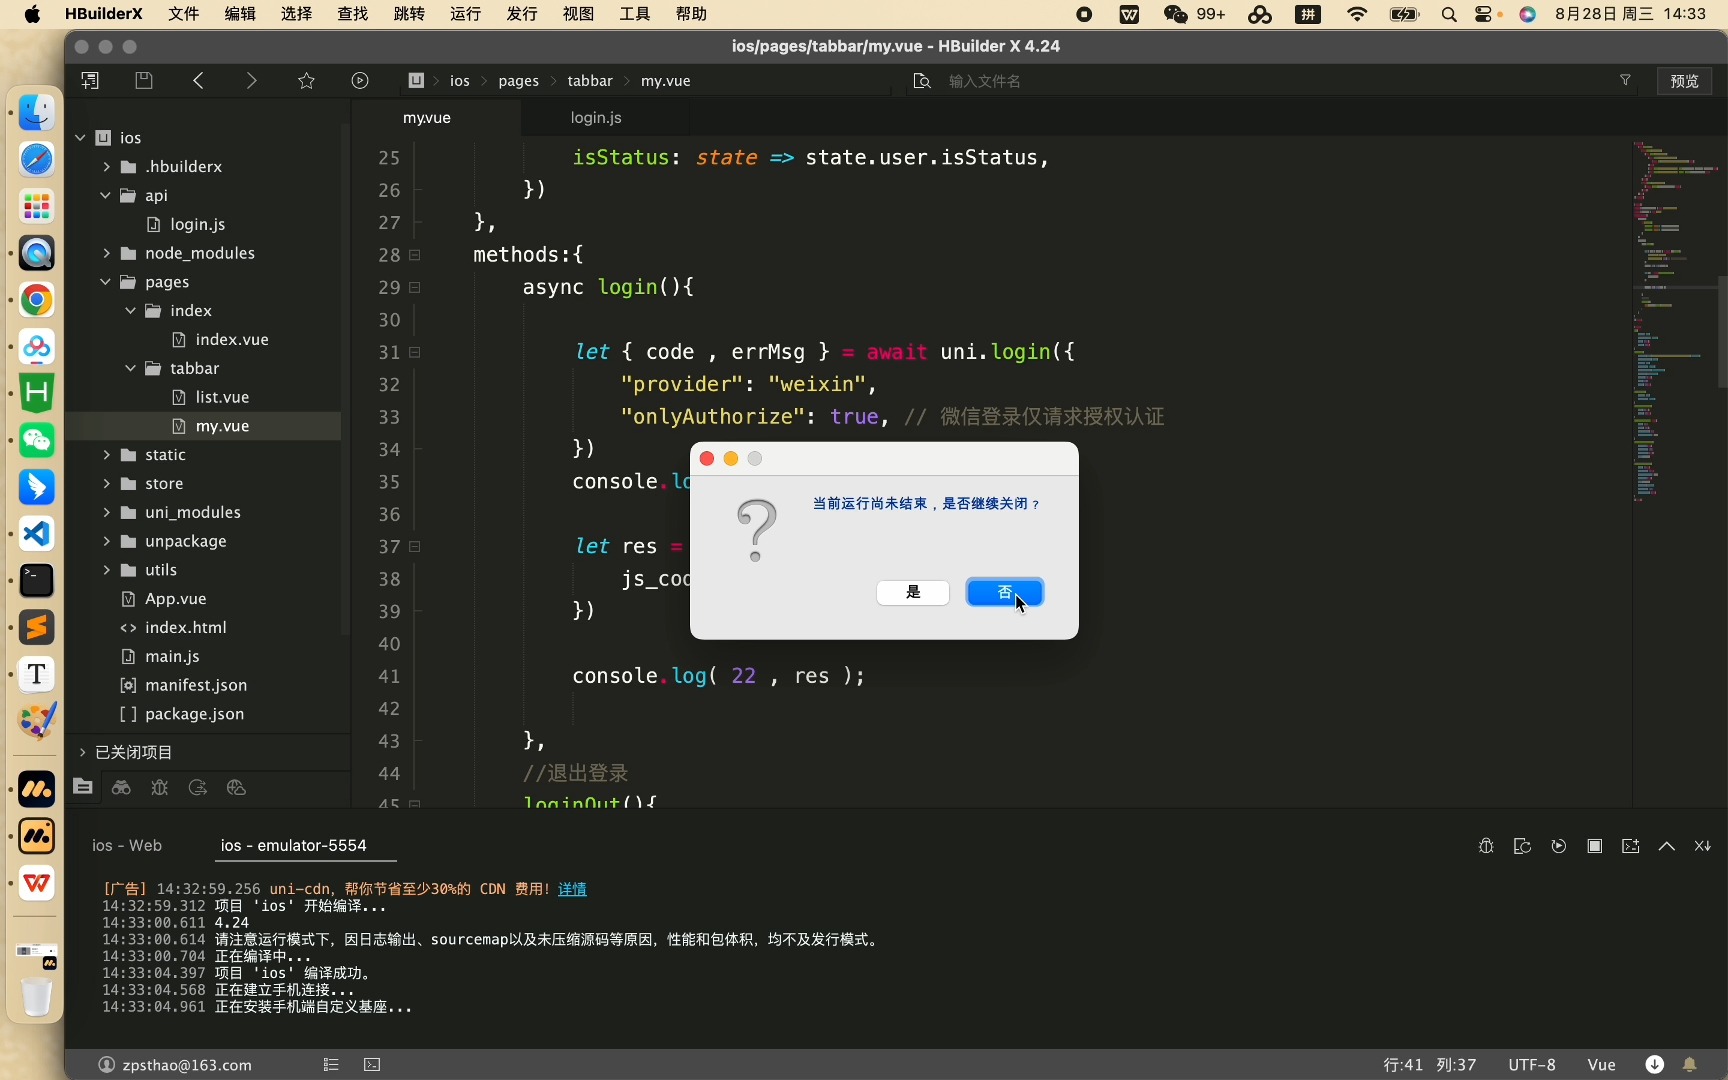Image resolution: width=1728 pixels, height=1080 pixels.
Task: Click the code minimap overview
Action: 1675,320
